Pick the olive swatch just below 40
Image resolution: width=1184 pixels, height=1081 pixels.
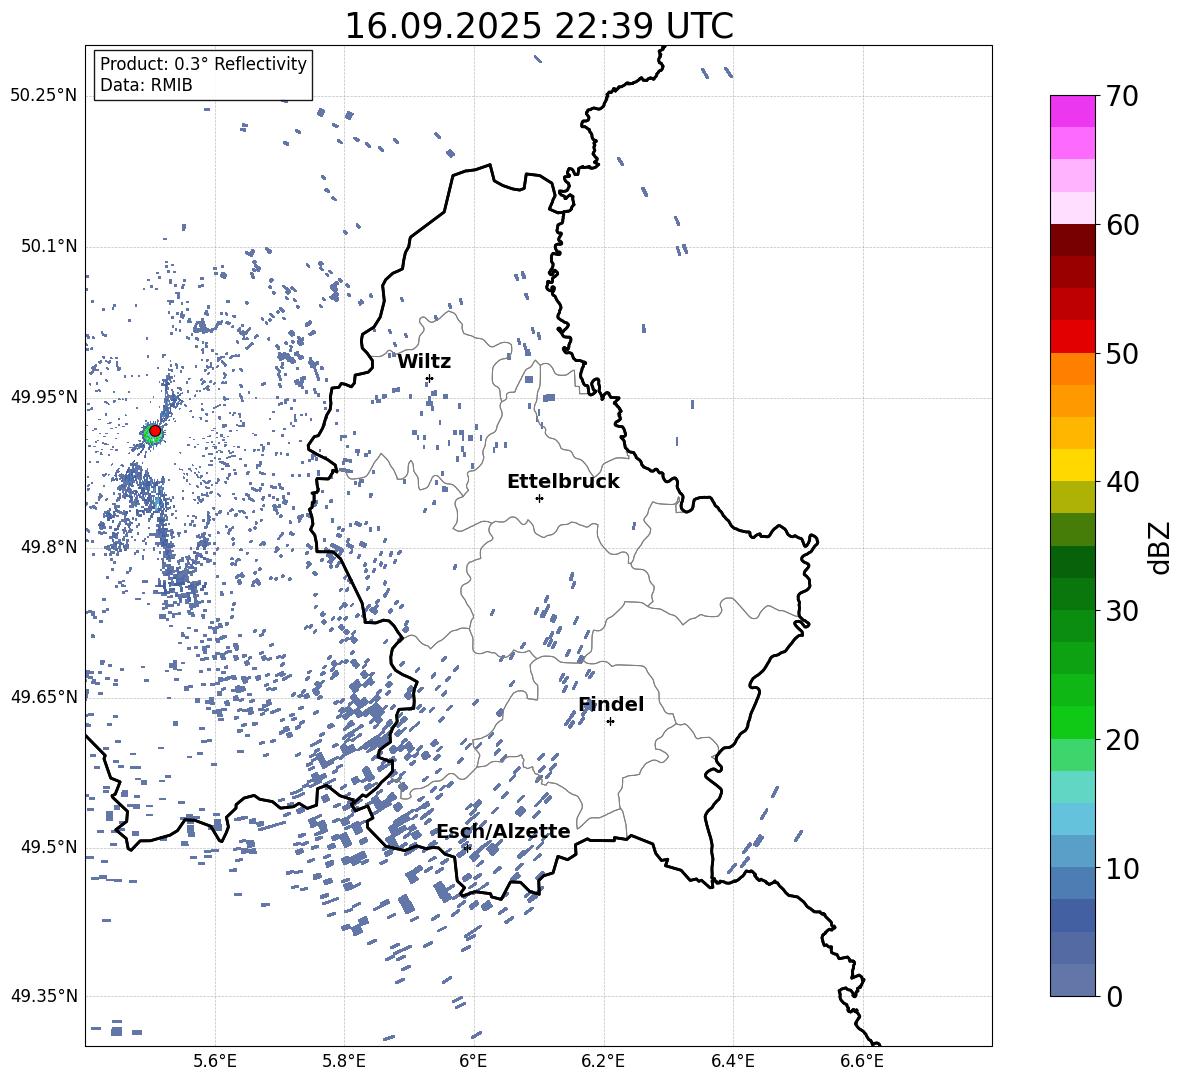click(x=1073, y=497)
